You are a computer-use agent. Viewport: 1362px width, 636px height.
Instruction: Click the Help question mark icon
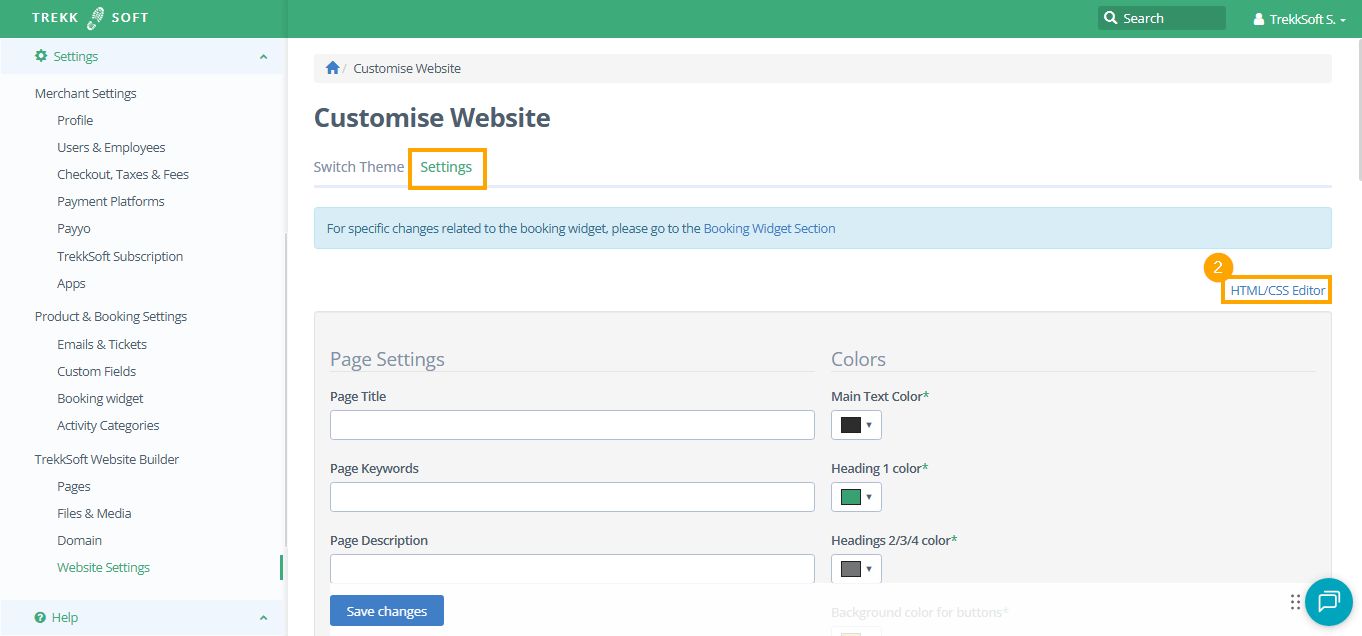pos(41,617)
